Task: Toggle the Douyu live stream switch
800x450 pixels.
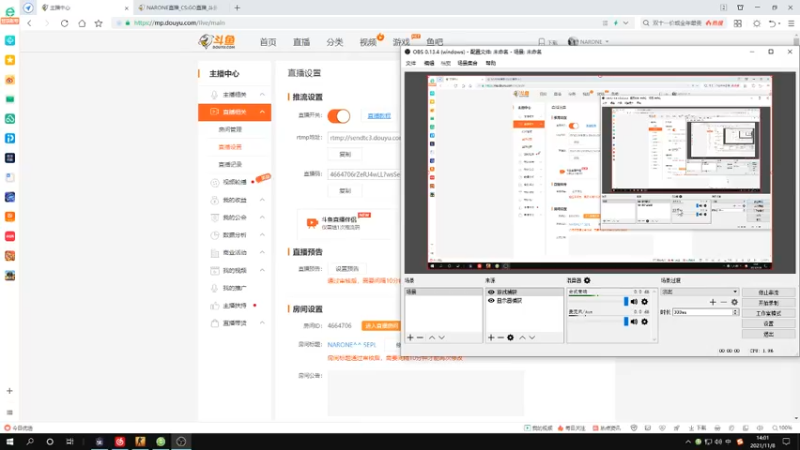Action: click(x=339, y=116)
